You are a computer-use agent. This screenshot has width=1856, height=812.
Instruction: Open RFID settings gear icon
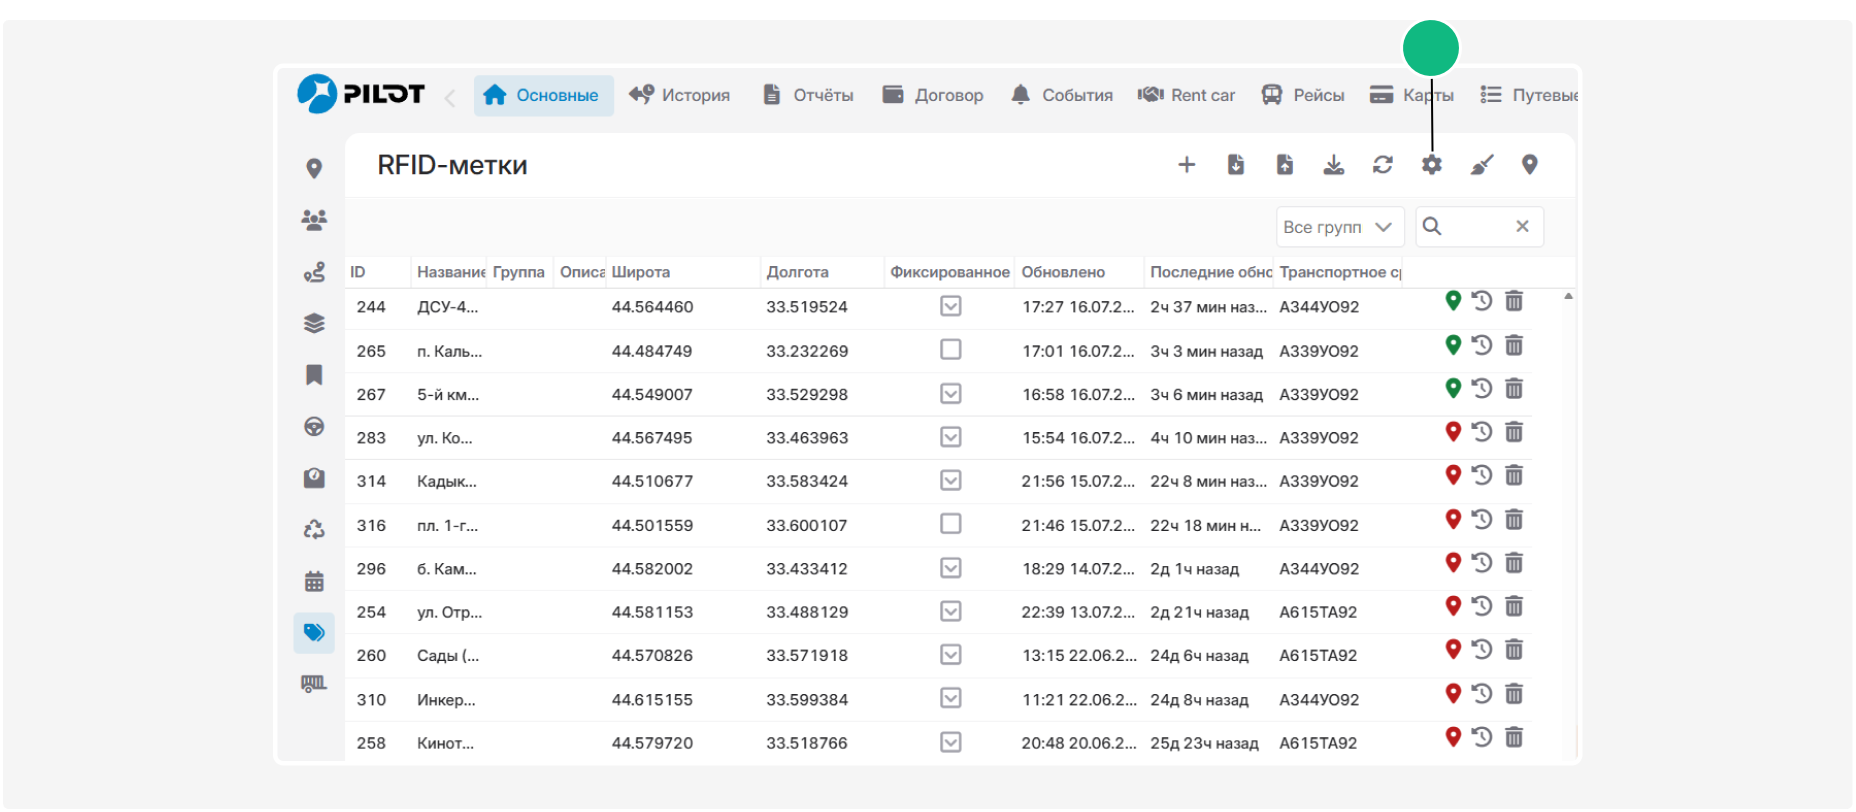(1432, 165)
